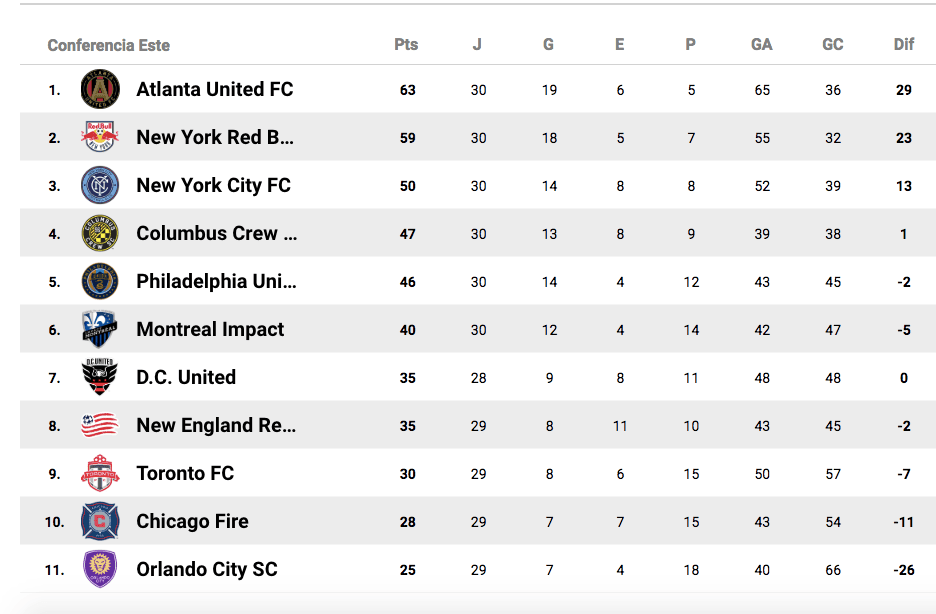Click the Dif column header

point(904,45)
